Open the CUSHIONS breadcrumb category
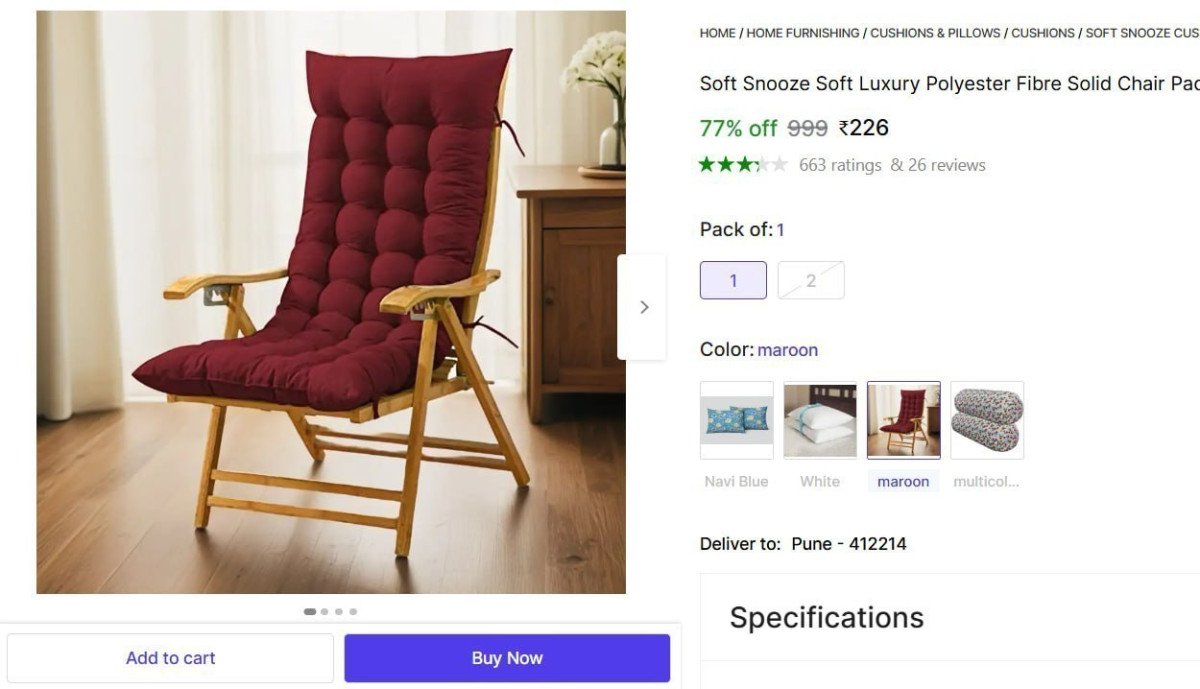Screen dimensions: 1200x689 coord(1043,33)
